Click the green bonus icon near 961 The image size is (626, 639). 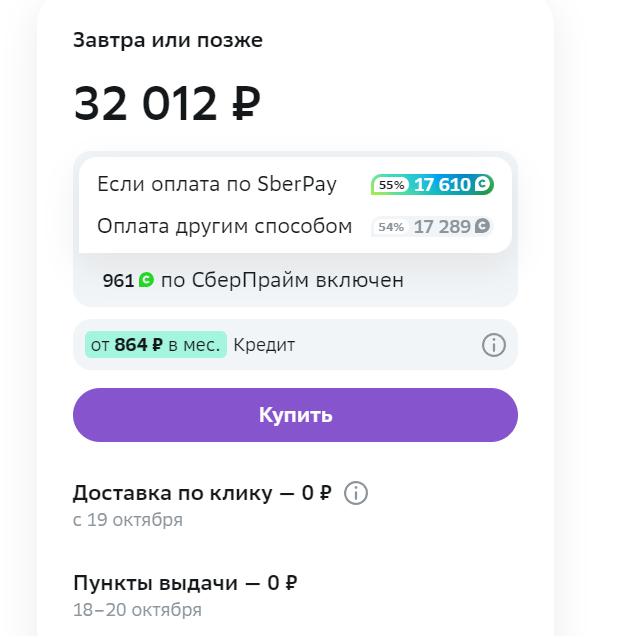[x=146, y=280]
